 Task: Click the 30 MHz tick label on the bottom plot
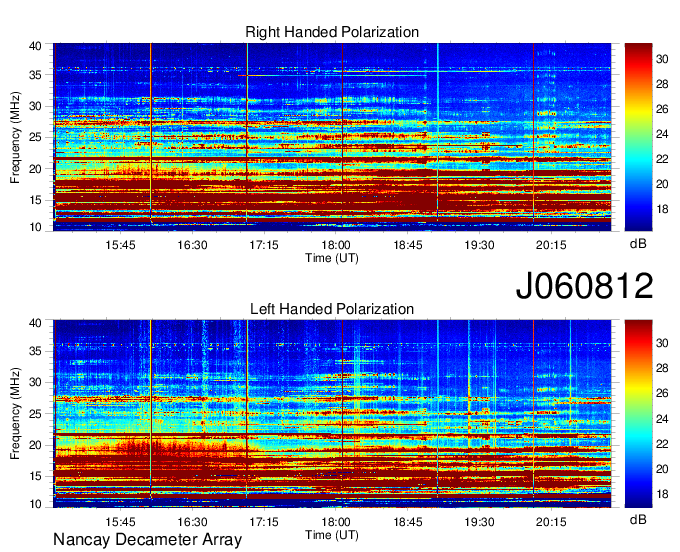[x=36, y=382]
